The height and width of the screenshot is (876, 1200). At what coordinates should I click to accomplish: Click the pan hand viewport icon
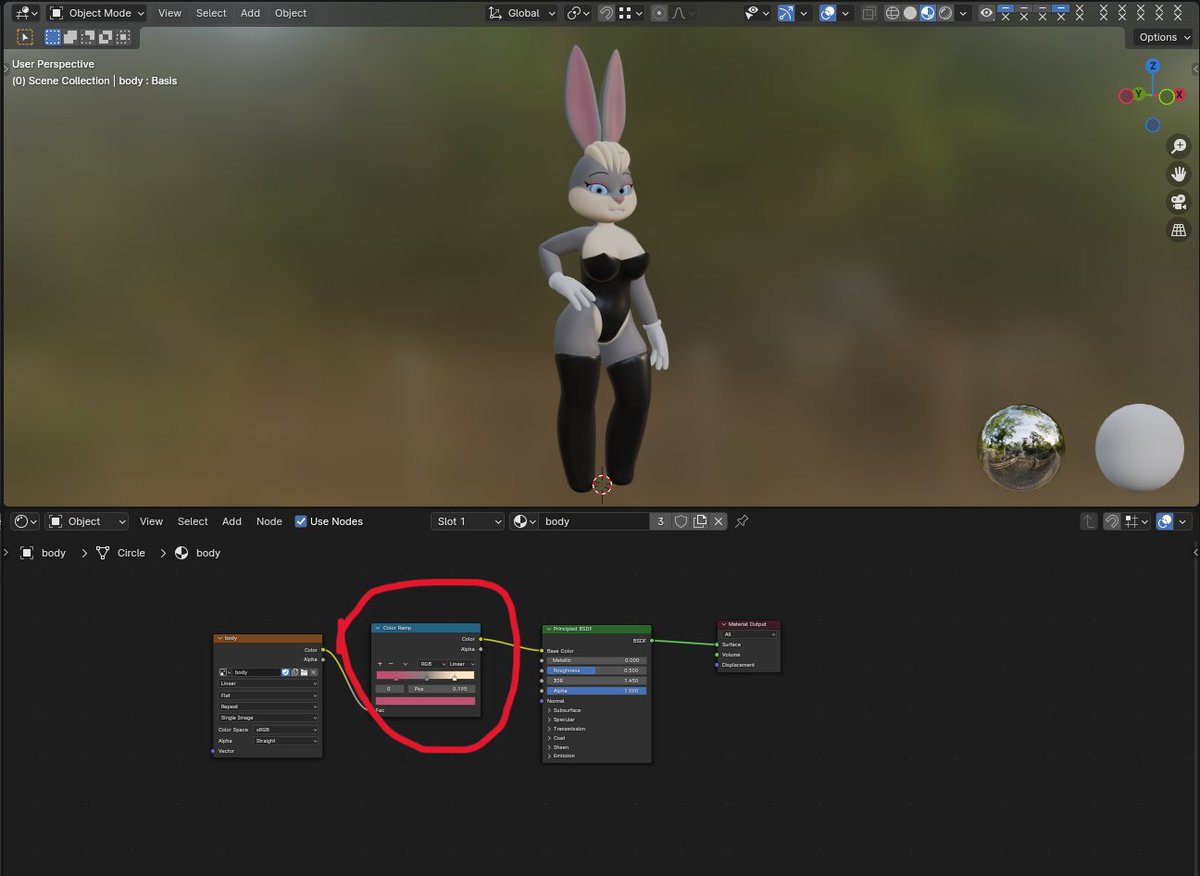1178,174
